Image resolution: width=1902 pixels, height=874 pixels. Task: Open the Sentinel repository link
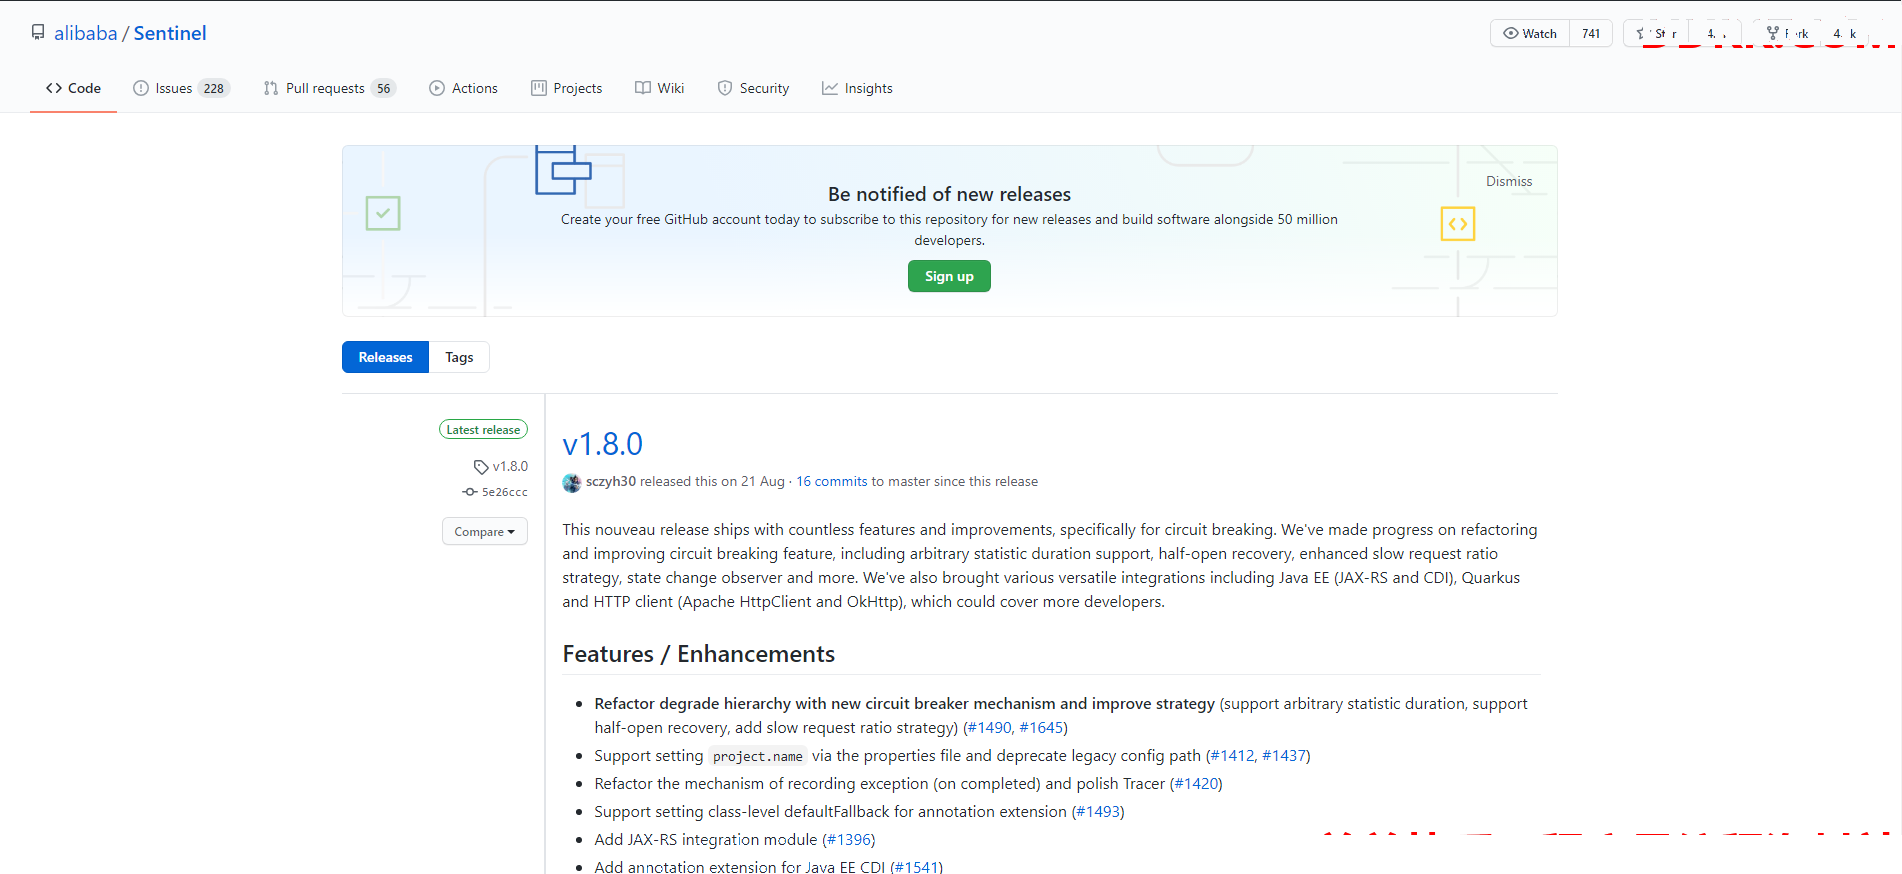pos(170,33)
